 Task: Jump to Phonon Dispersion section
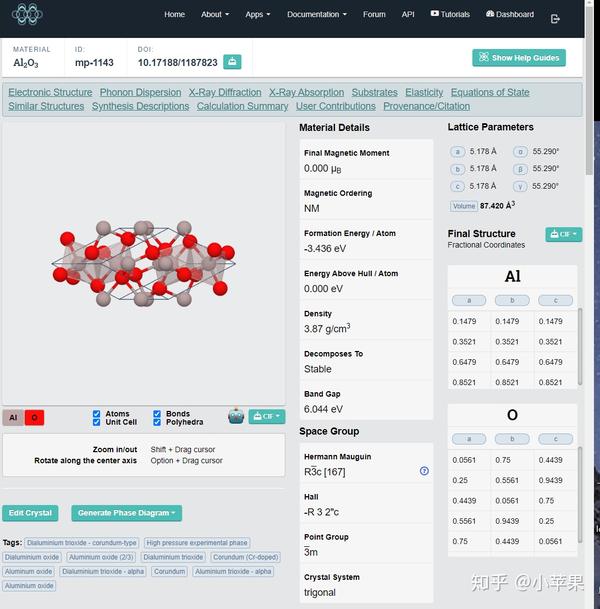[x=141, y=92]
